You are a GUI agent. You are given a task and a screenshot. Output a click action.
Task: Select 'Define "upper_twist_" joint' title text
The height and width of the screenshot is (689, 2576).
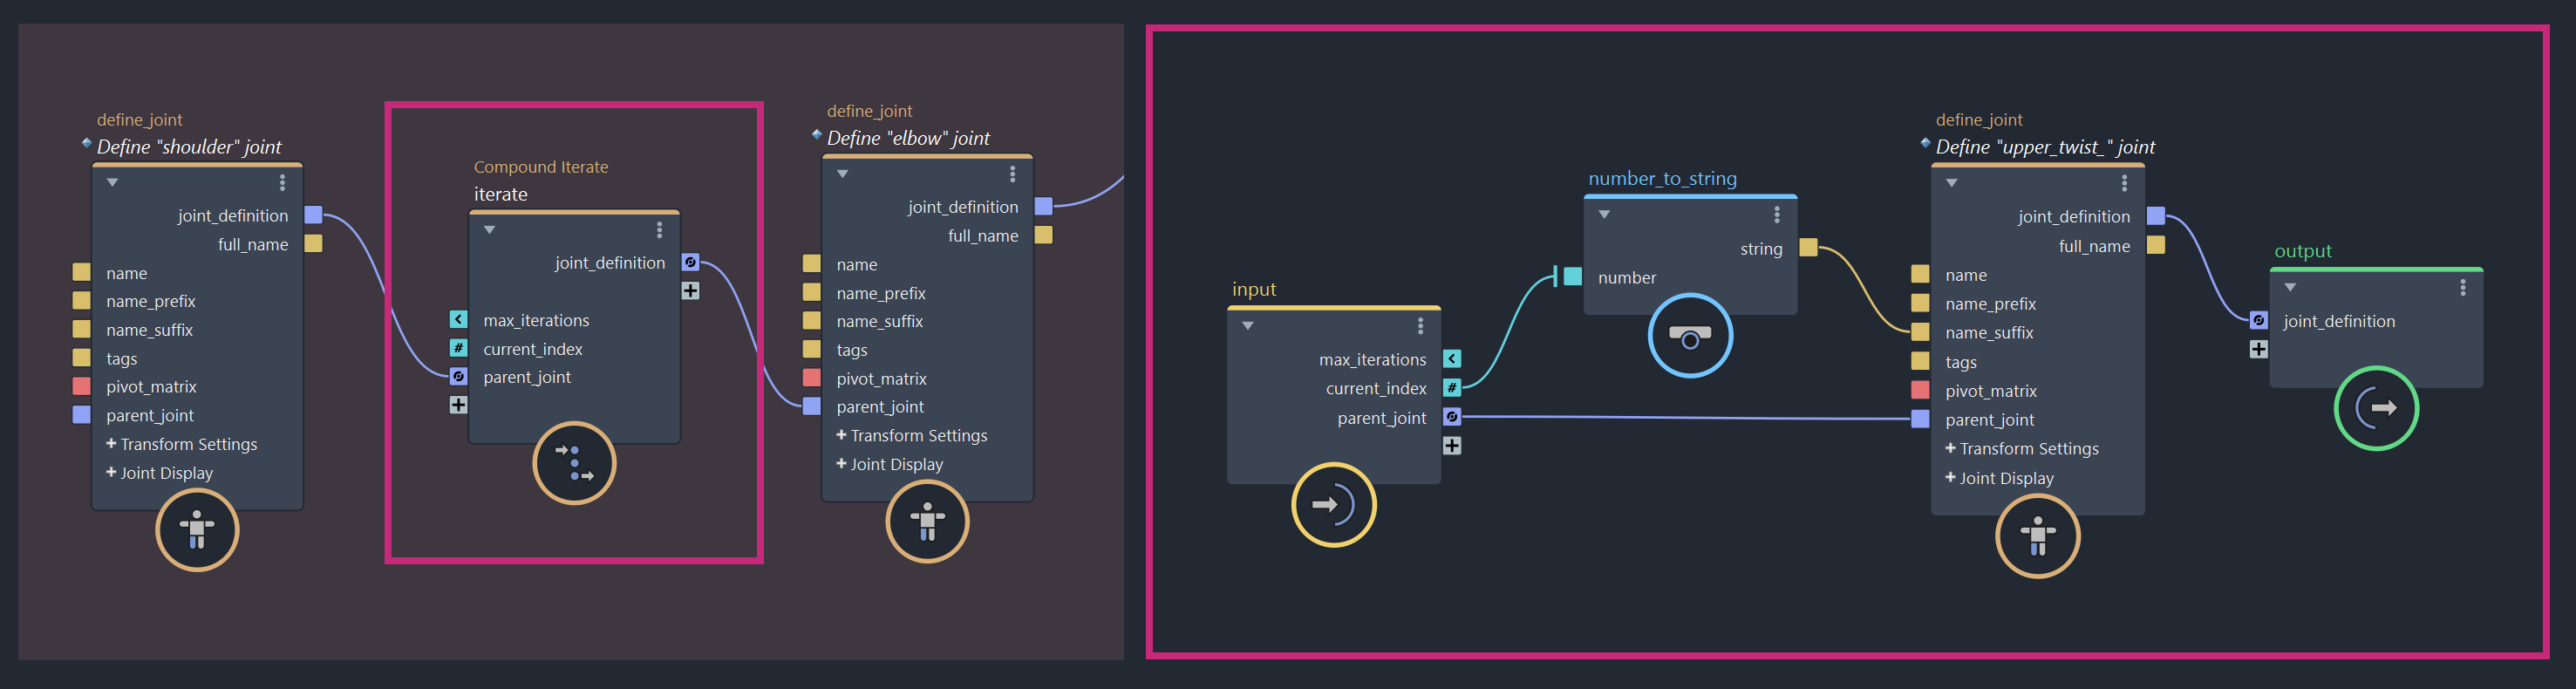click(2045, 147)
